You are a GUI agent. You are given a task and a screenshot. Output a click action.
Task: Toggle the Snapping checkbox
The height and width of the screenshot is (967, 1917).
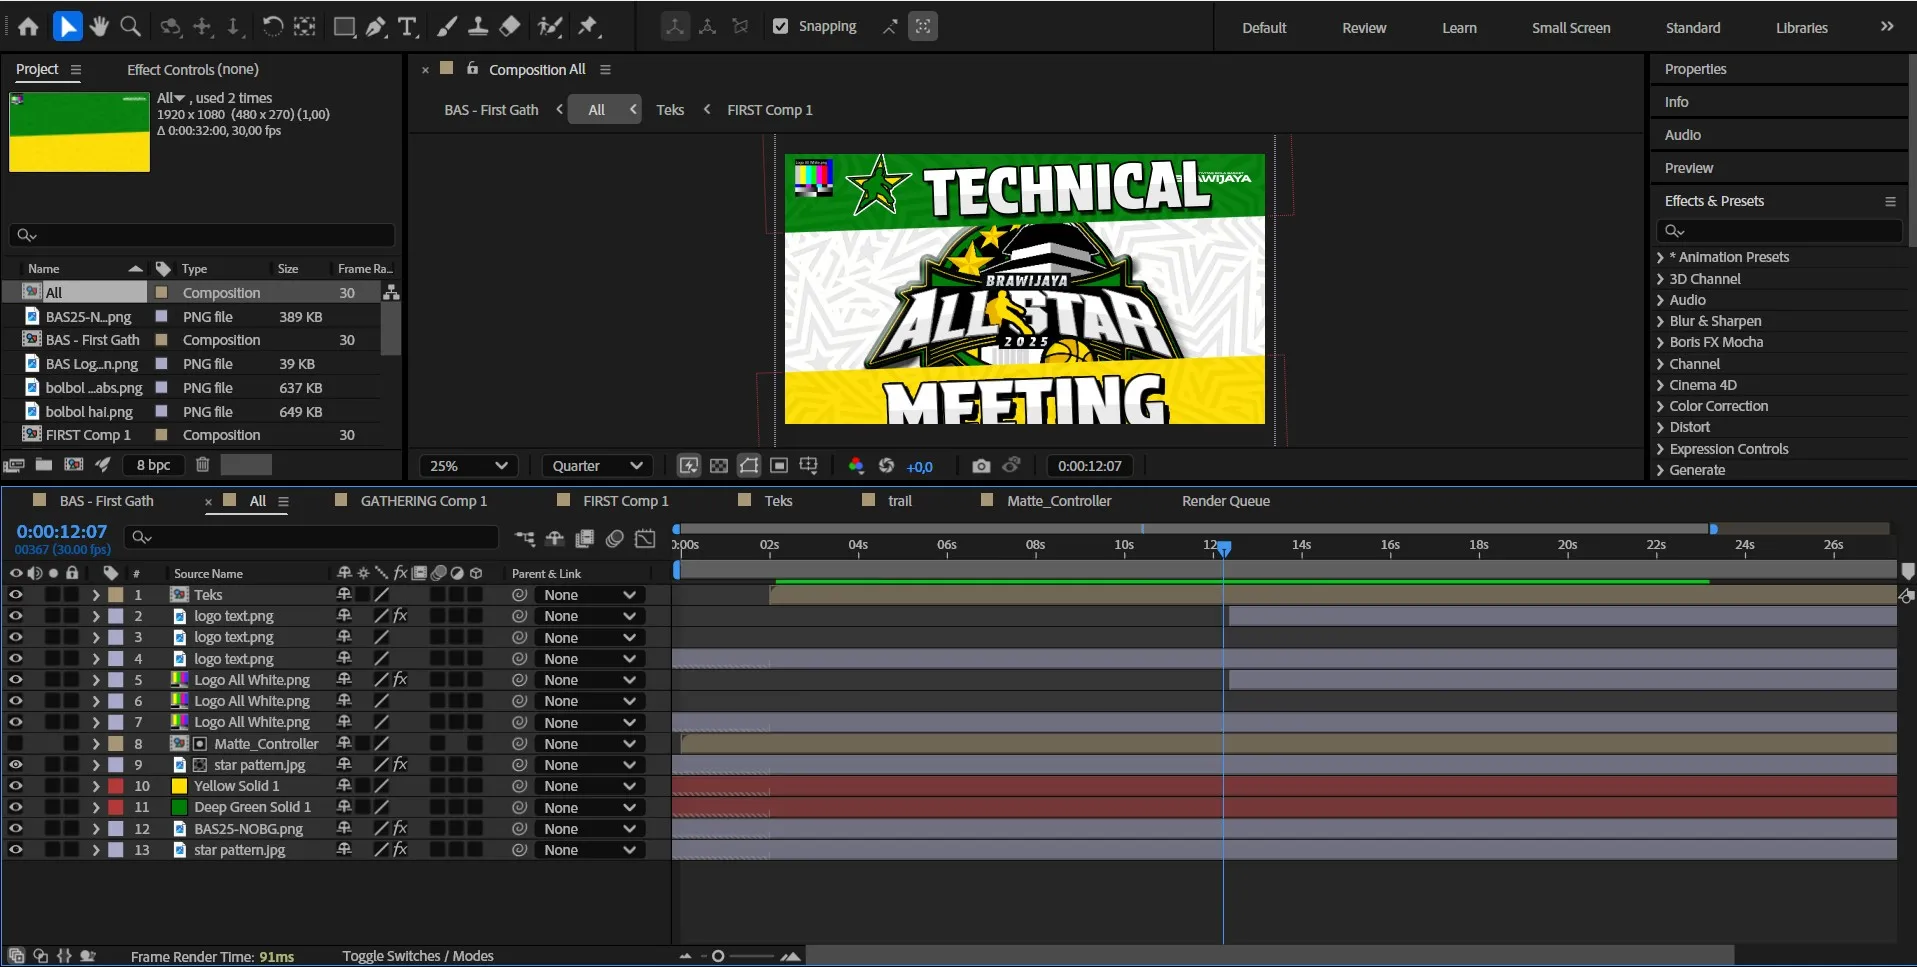(x=781, y=27)
